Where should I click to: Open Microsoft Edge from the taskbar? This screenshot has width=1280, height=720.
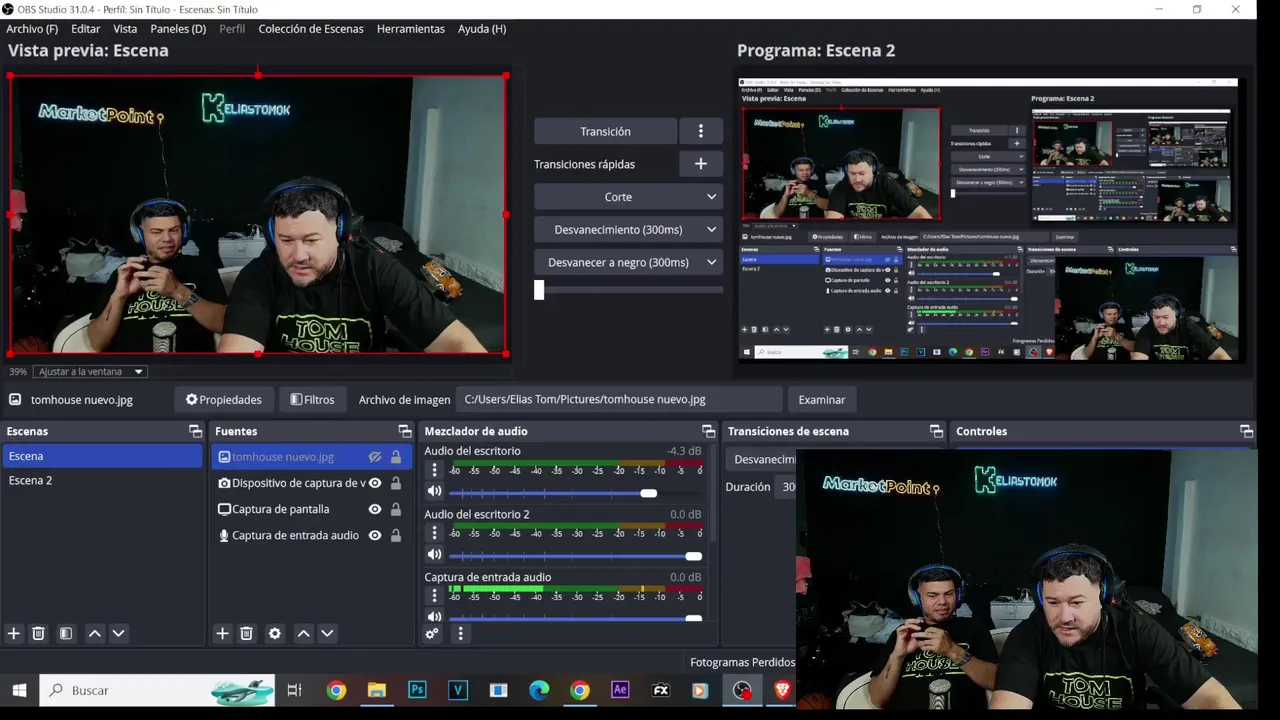pyautogui.click(x=539, y=690)
